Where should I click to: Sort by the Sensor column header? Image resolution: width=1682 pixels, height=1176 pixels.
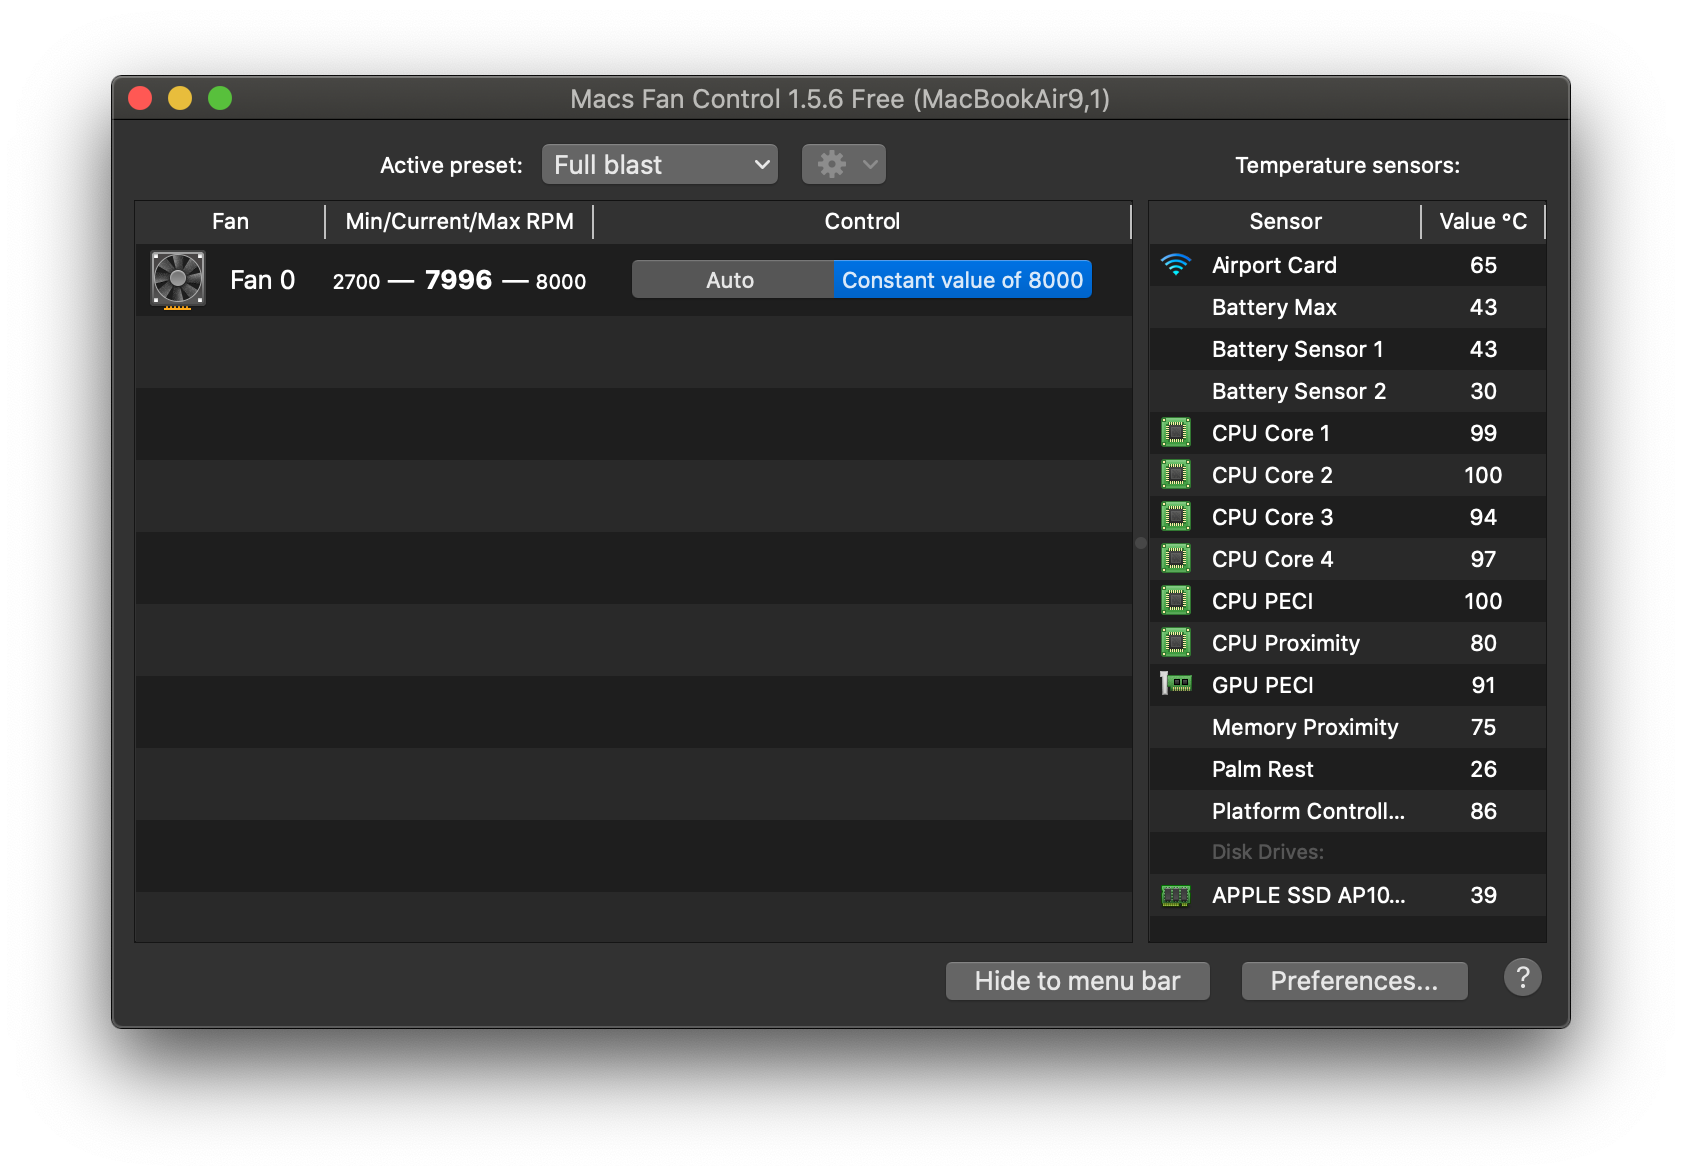pos(1286,221)
